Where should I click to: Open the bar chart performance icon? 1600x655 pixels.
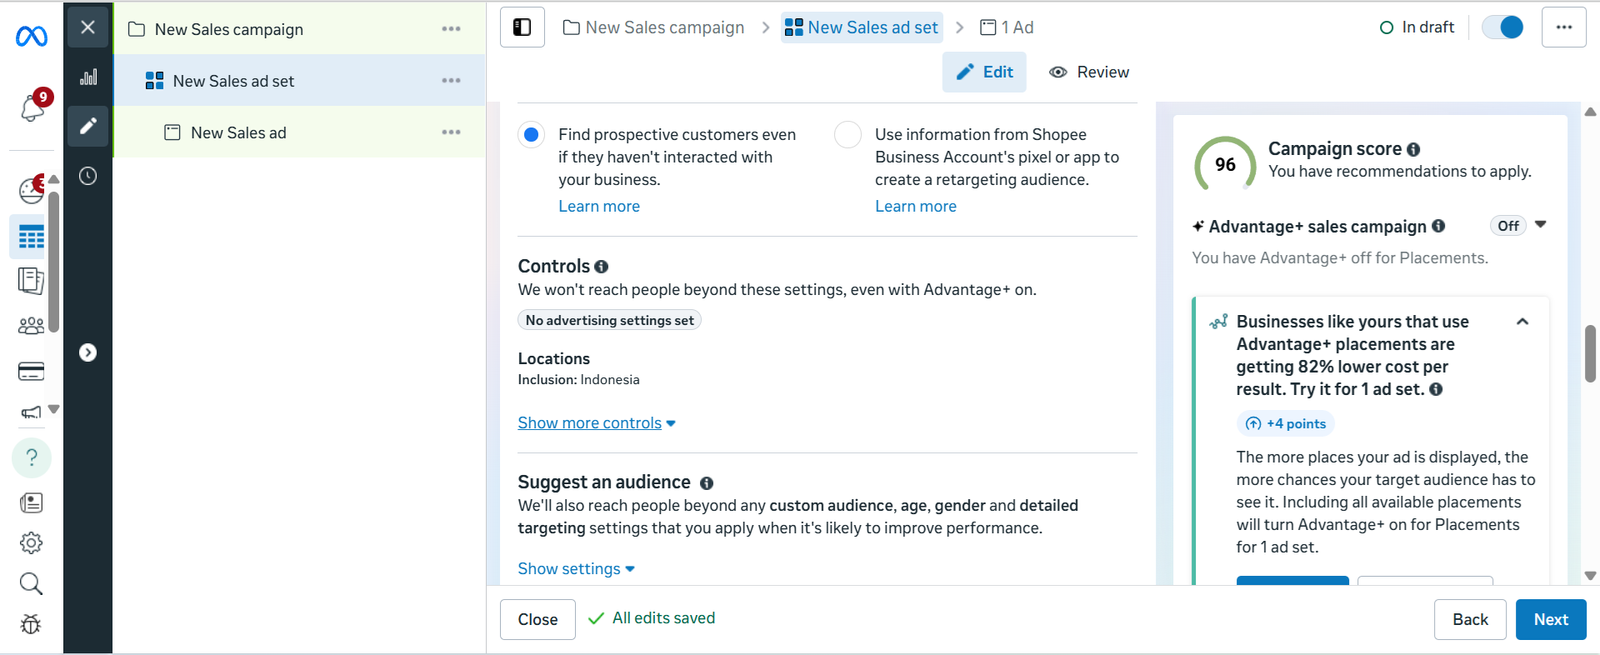click(x=88, y=77)
